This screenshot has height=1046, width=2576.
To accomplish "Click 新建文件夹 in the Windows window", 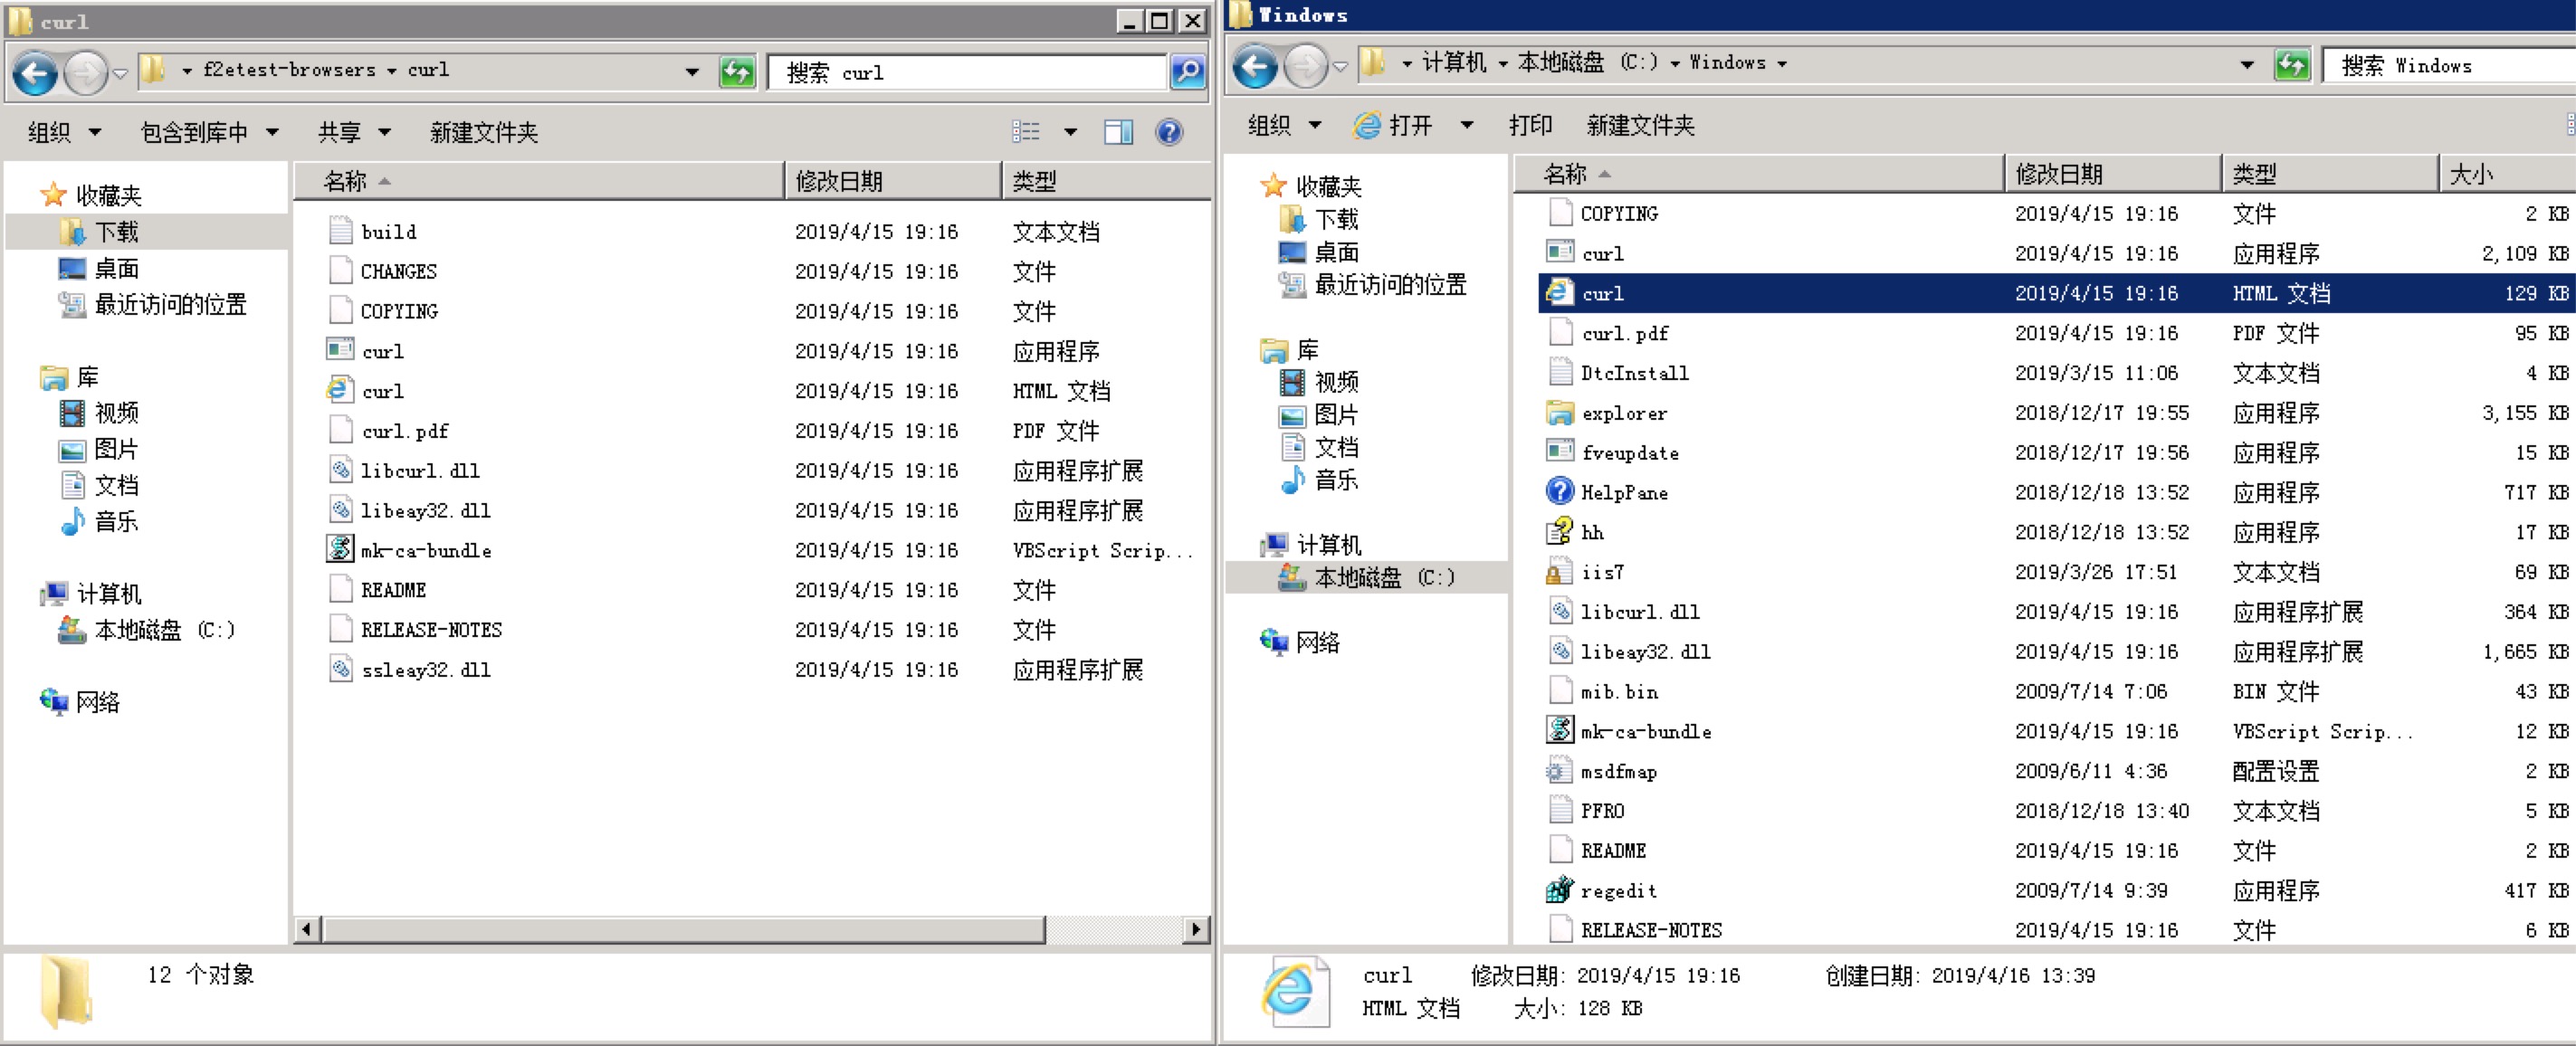I will coord(1640,125).
